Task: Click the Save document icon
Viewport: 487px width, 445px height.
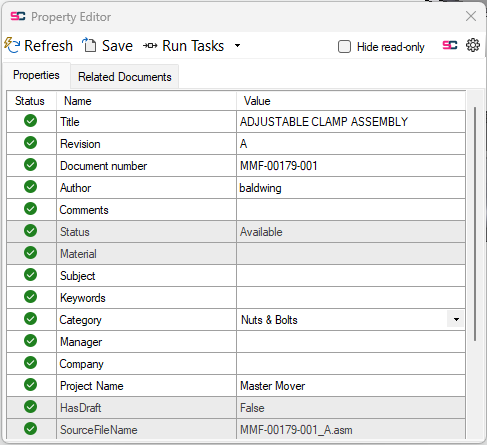Action: click(89, 45)
